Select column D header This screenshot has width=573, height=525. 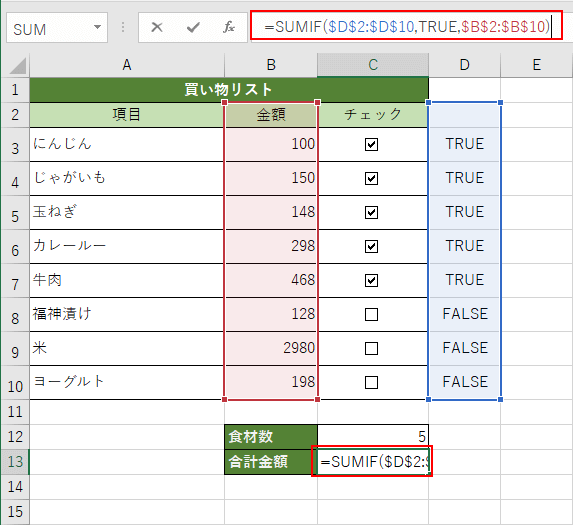pyautogui.click(x=464, y=65)
